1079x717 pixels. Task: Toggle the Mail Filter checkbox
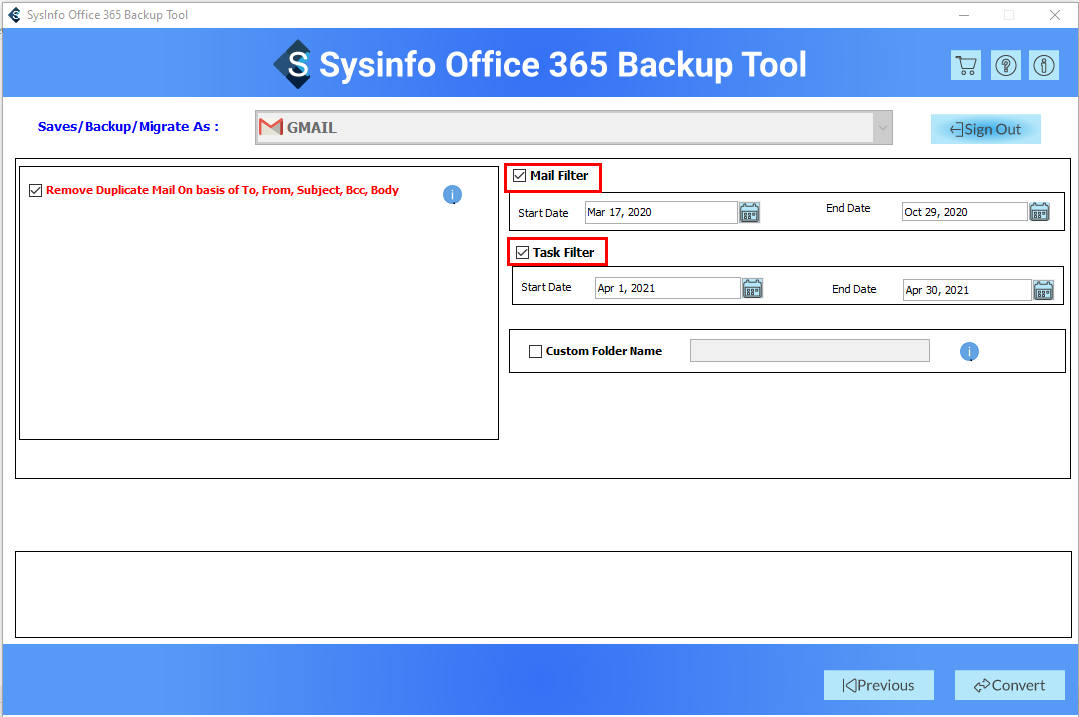tap(519, 176)
